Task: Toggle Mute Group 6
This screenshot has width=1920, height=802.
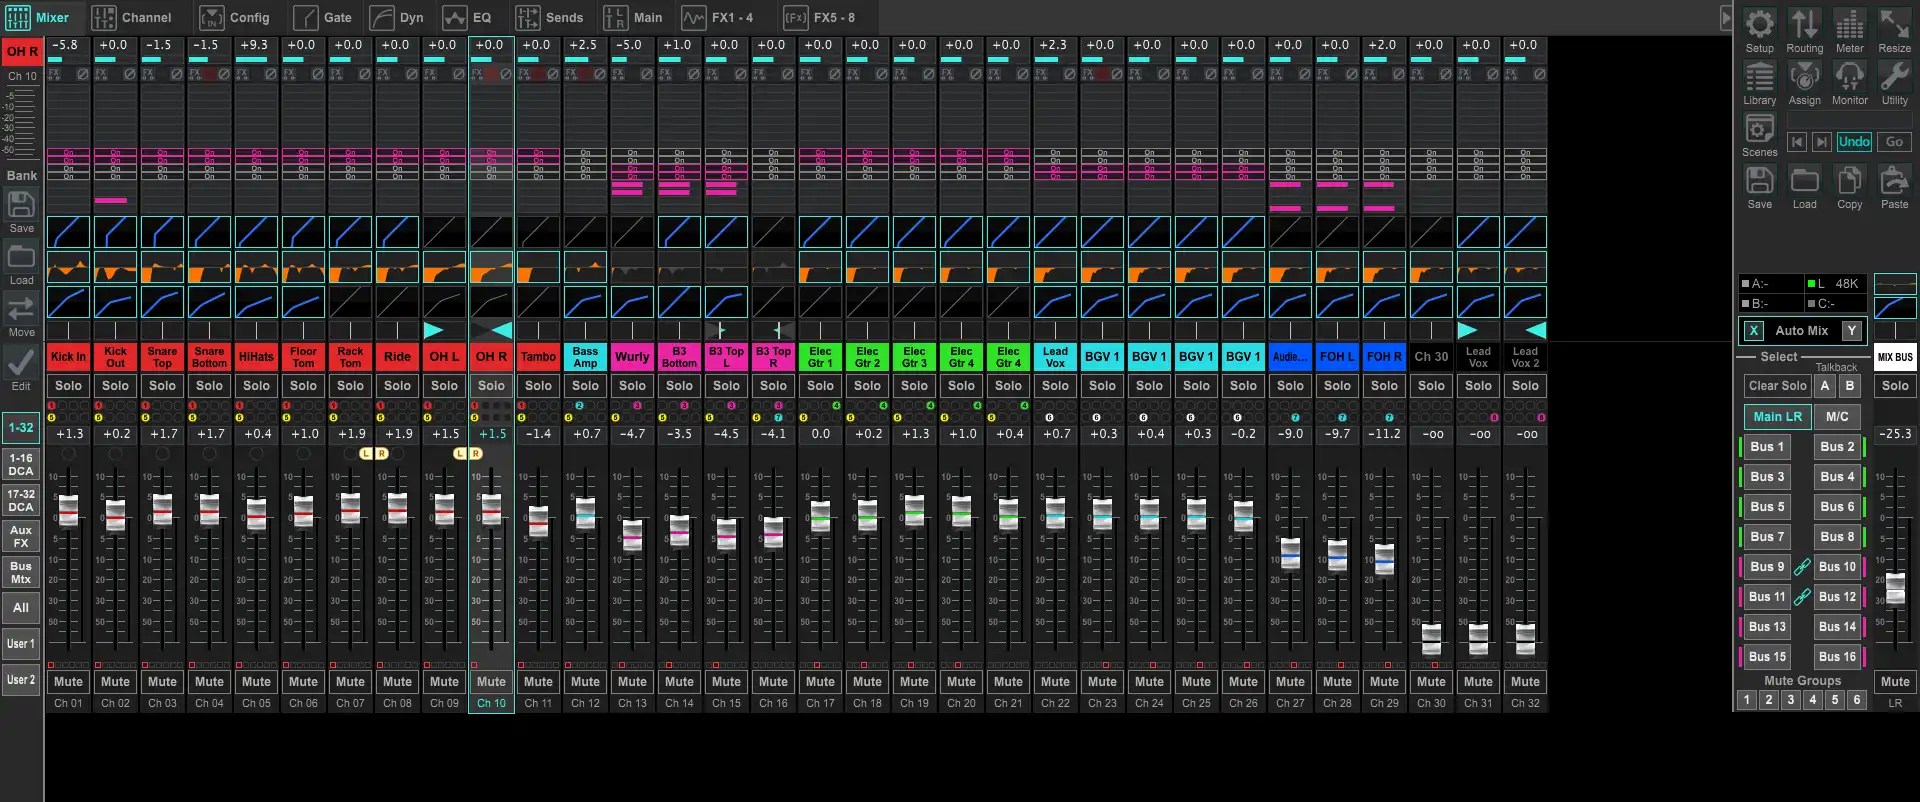Action: pos(1857,700)
